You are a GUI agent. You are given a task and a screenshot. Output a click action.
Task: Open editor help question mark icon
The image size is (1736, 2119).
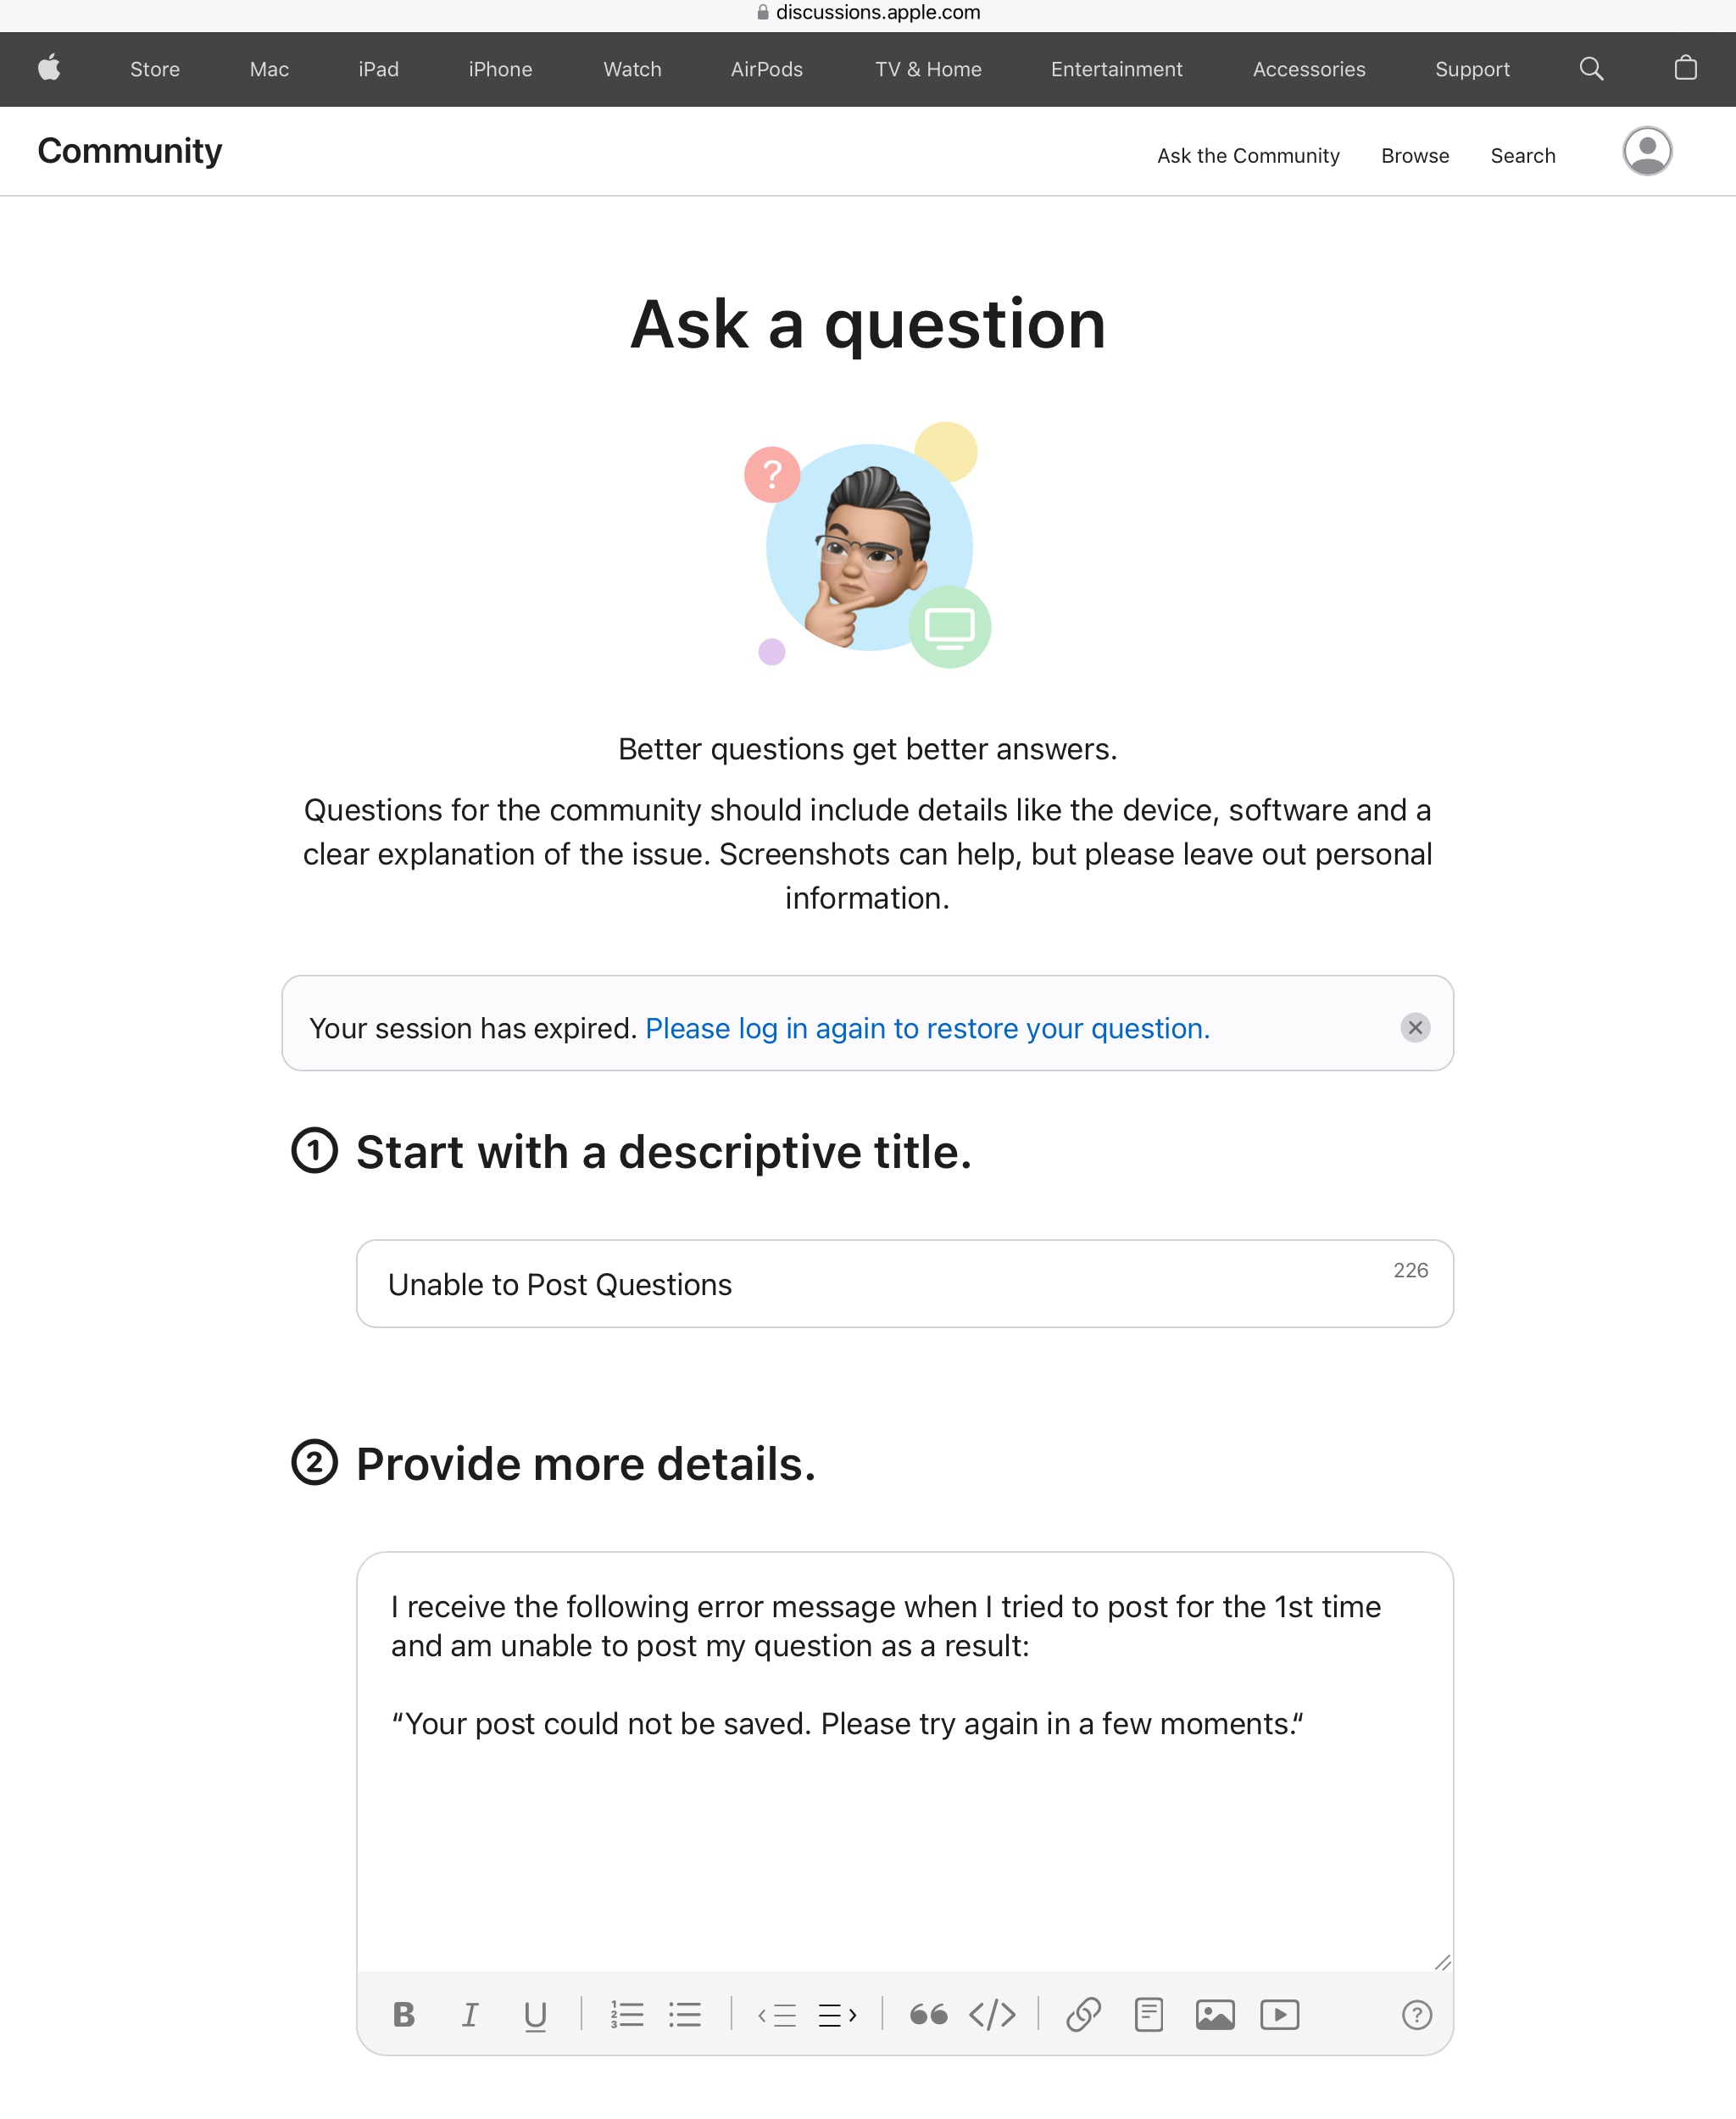[x=1417, y=2014]
